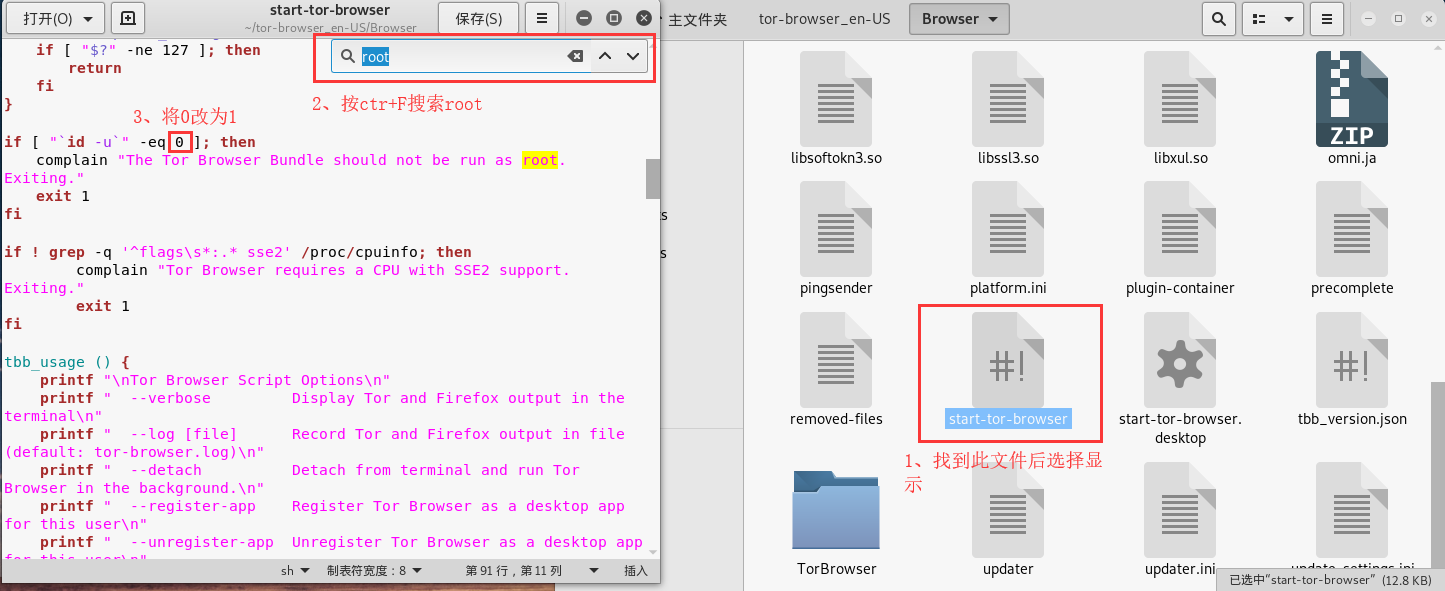Viewport: 1445px width, 591px height.
Task: Go to 主文件夹 in the path bar
Action: 696,19
